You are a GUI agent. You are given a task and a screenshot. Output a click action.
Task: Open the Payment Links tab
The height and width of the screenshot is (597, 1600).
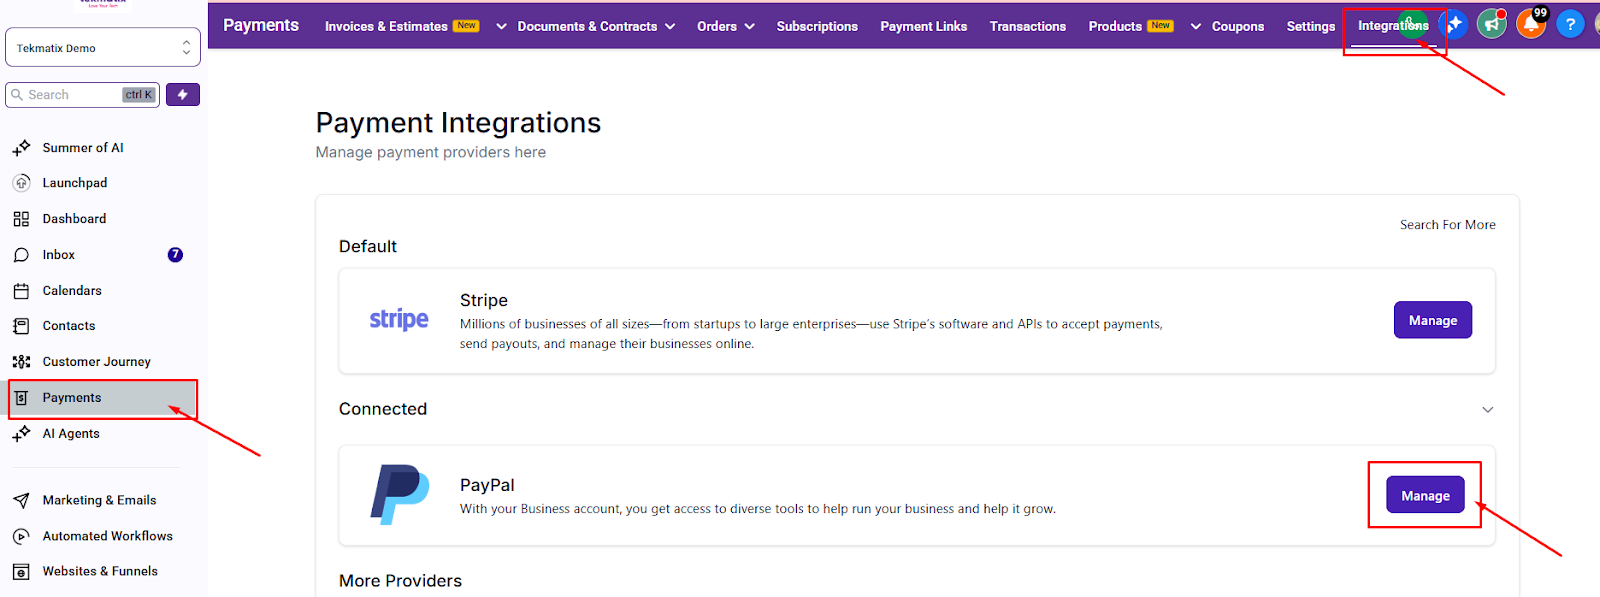(924, 26)
